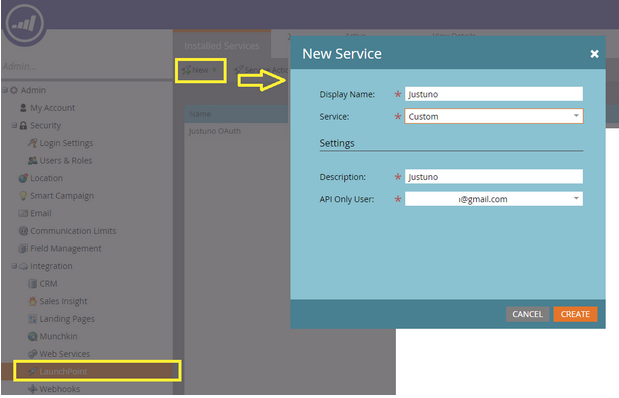Click the Email envelope icon

coord(23,213)
